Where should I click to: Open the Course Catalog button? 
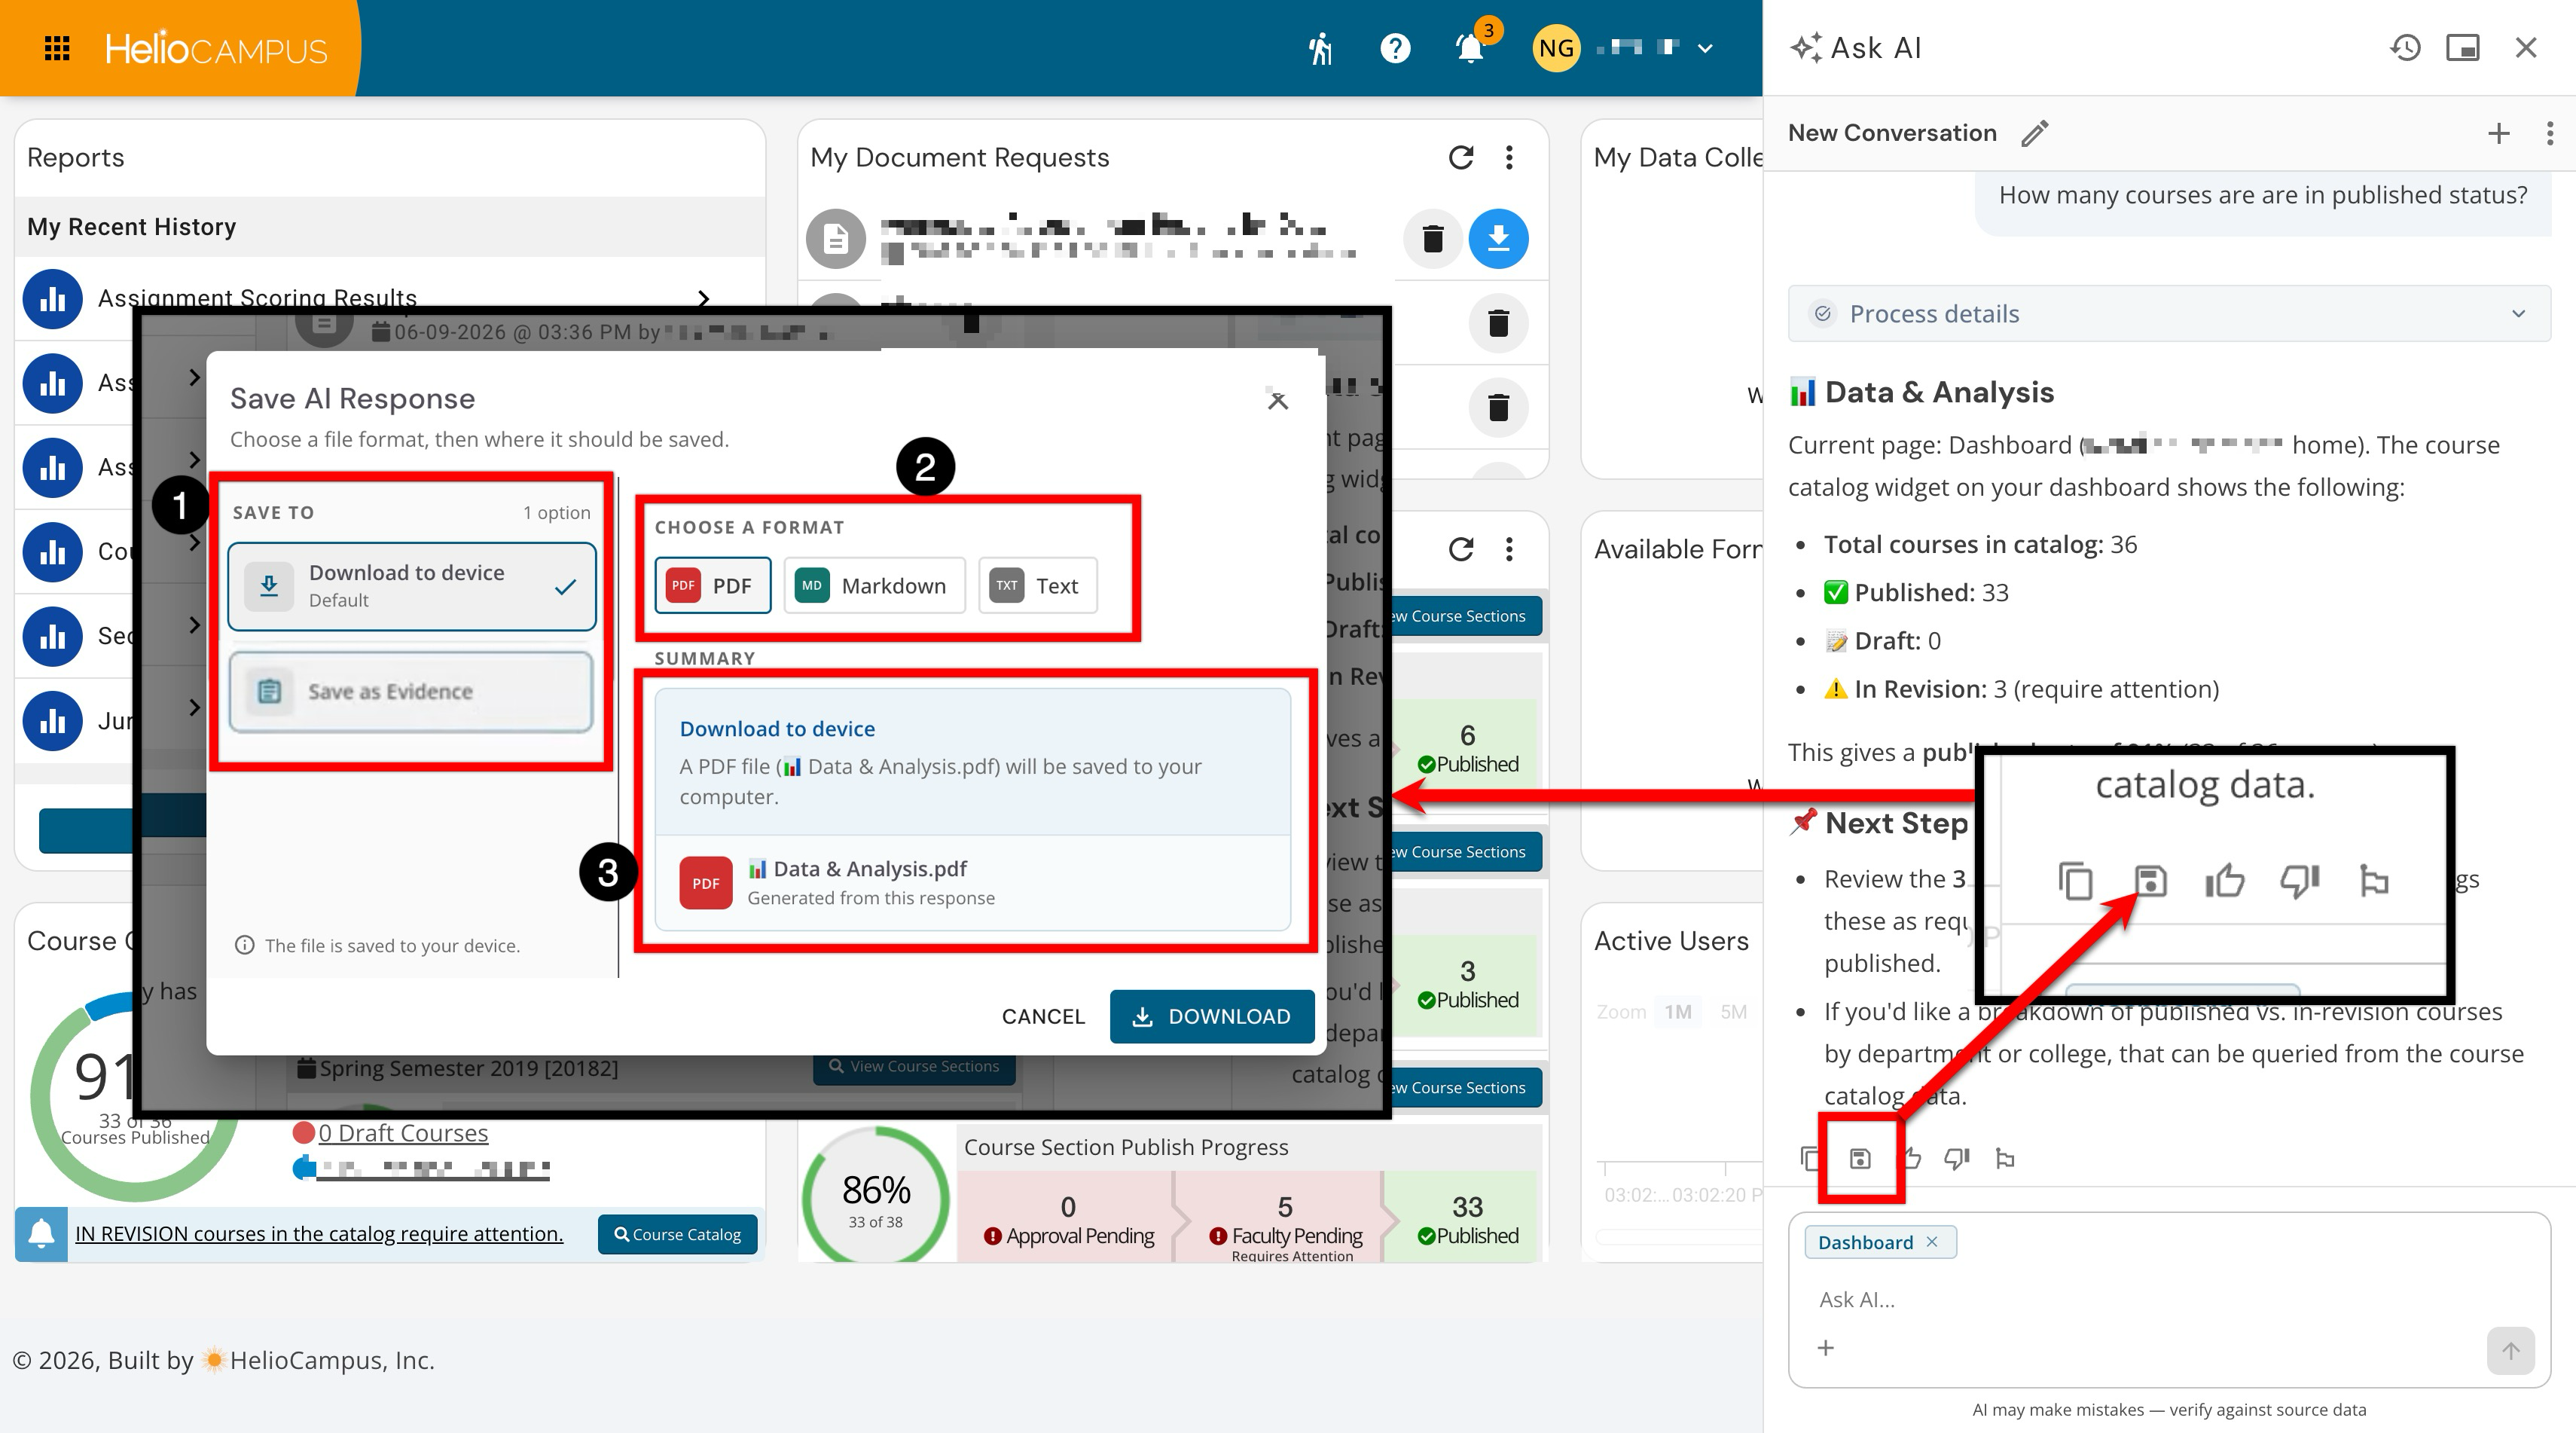(678, 1235)
